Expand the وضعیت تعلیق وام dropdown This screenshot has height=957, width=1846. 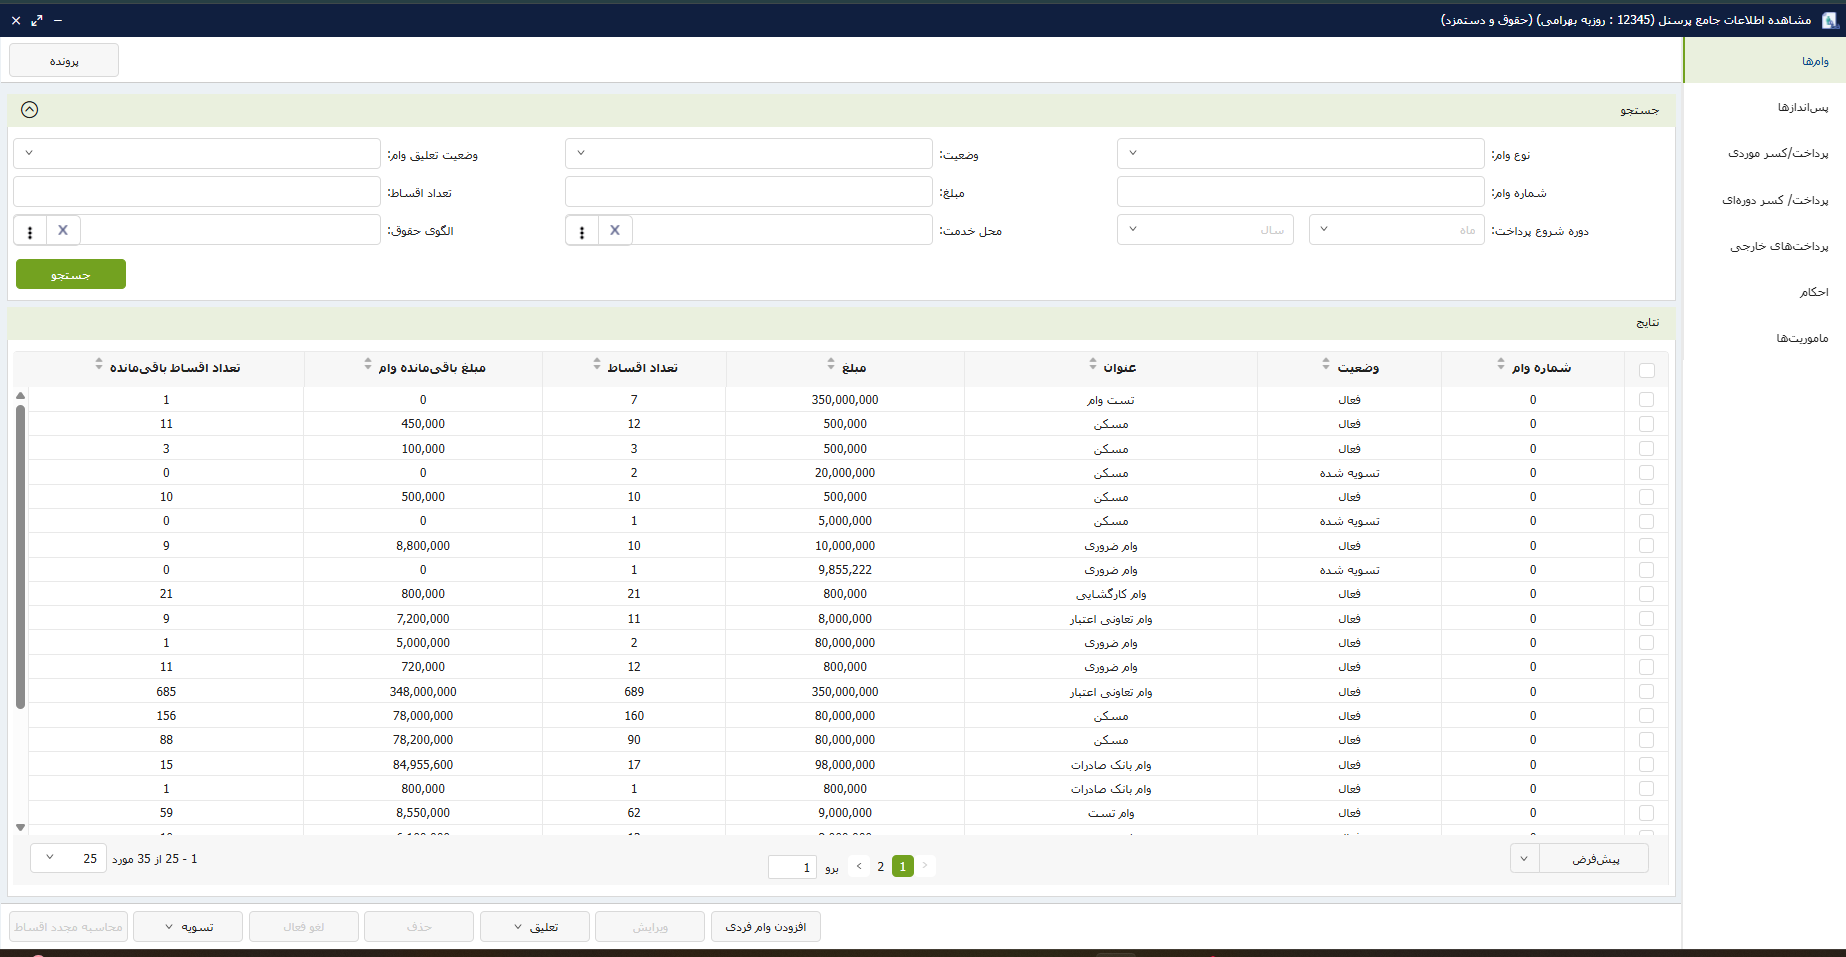(197, 153)
